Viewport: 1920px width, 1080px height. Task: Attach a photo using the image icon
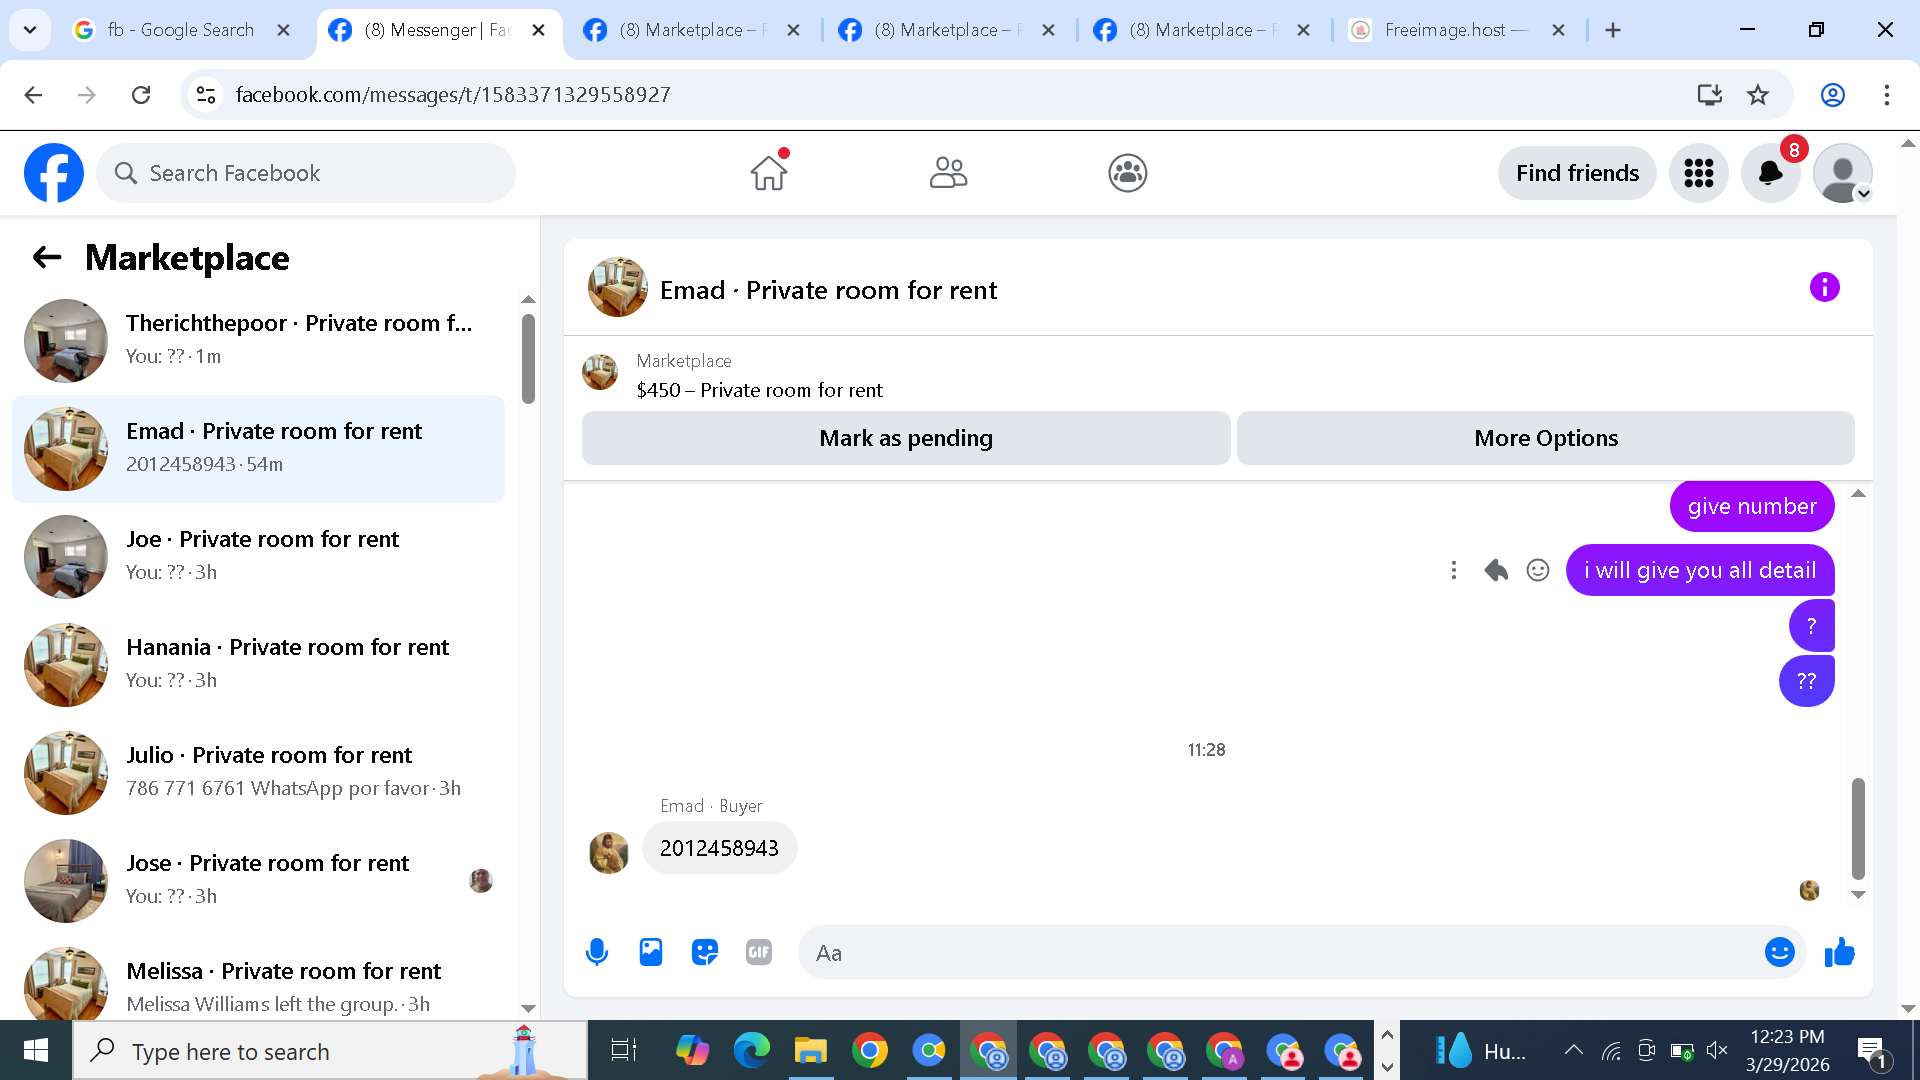(651, 952)
